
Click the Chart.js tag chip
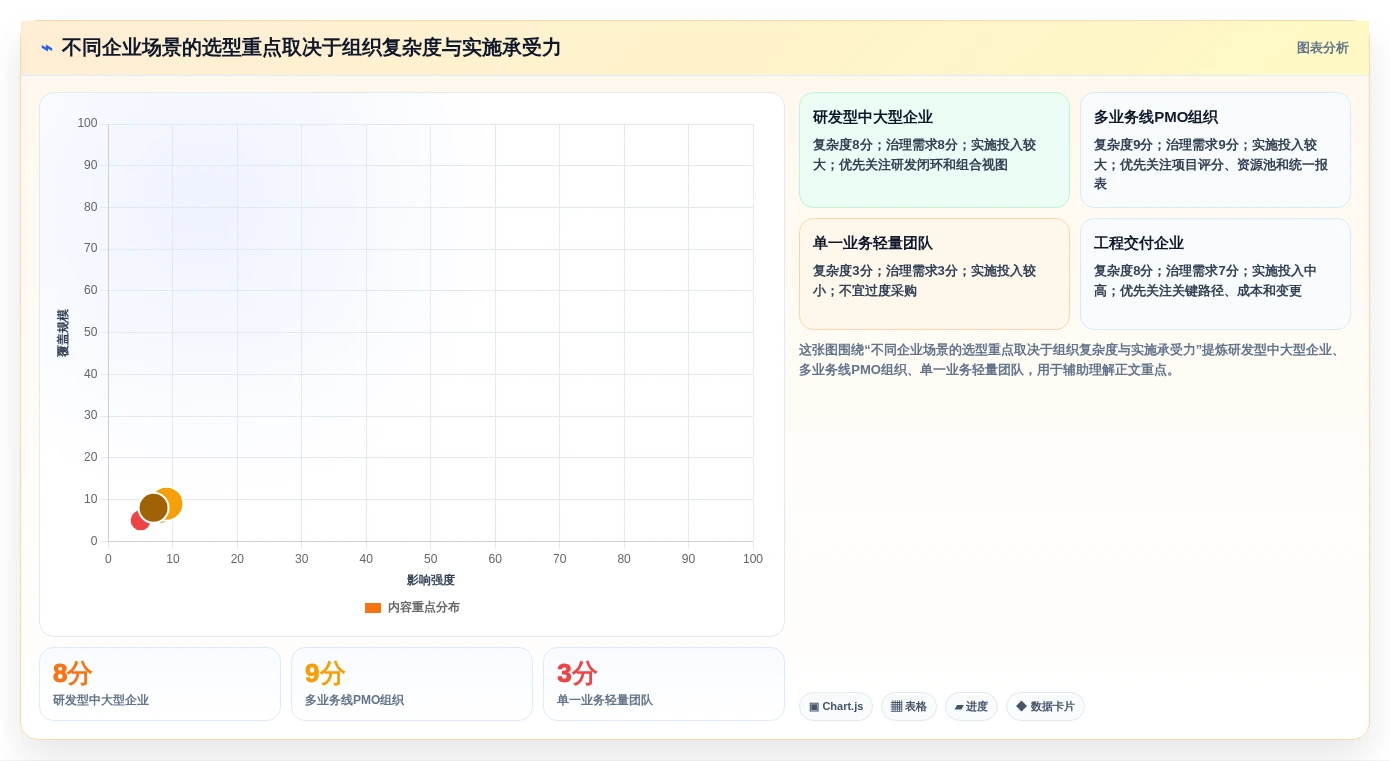[836, 706]
